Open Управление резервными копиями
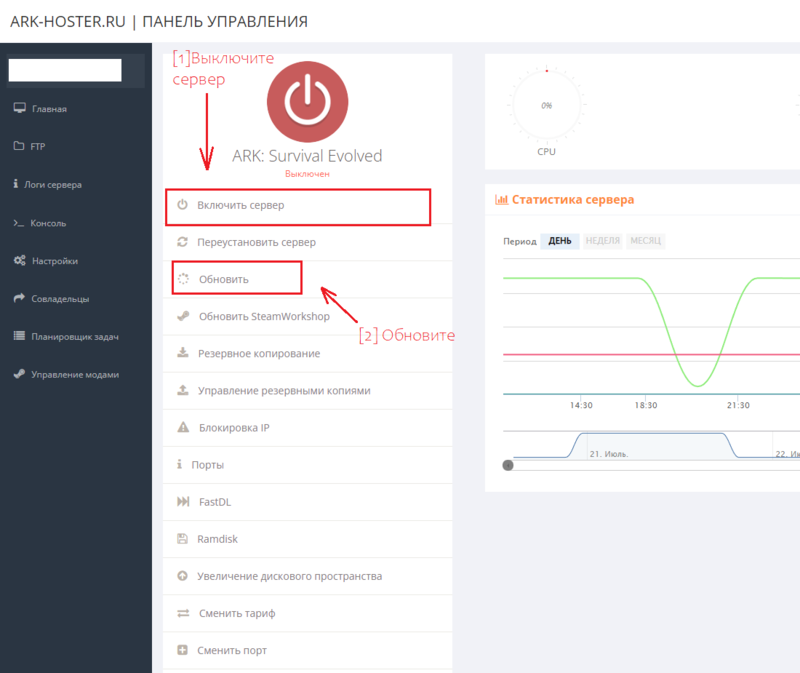The image size is (800, 673). click(283, 391)
